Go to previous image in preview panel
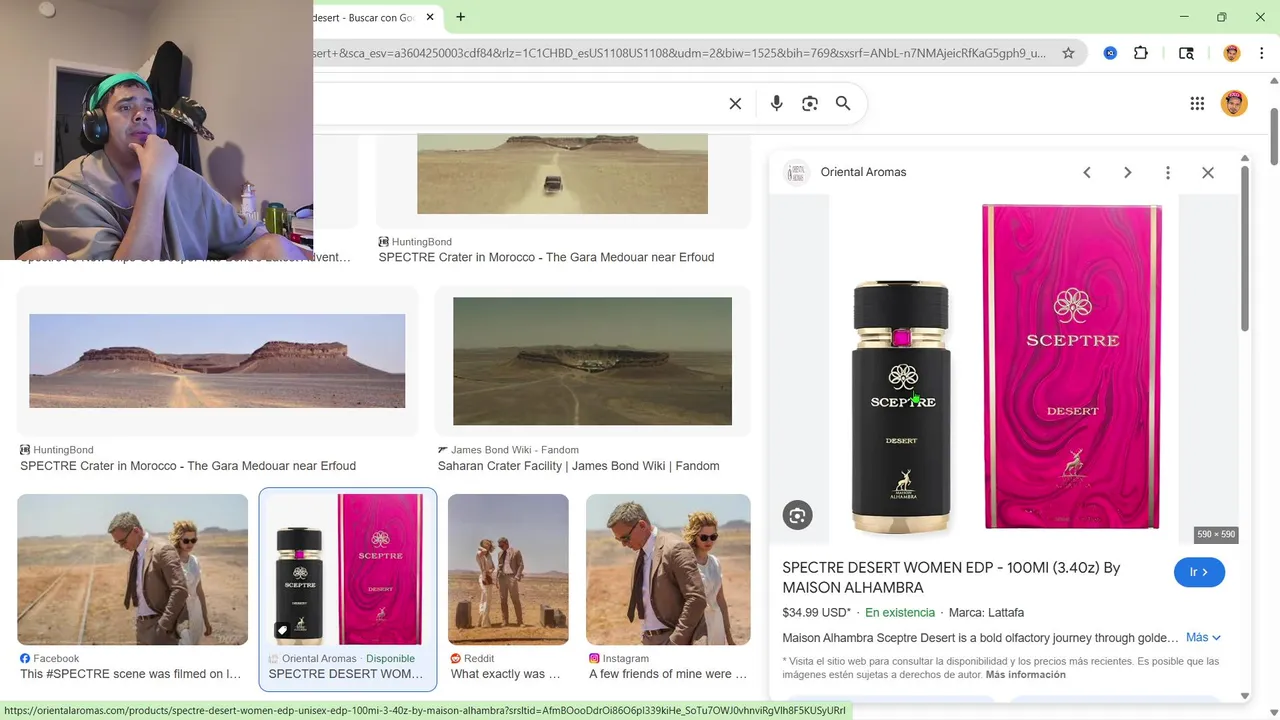This screenshot has height=720, width=1280. 1087,172
